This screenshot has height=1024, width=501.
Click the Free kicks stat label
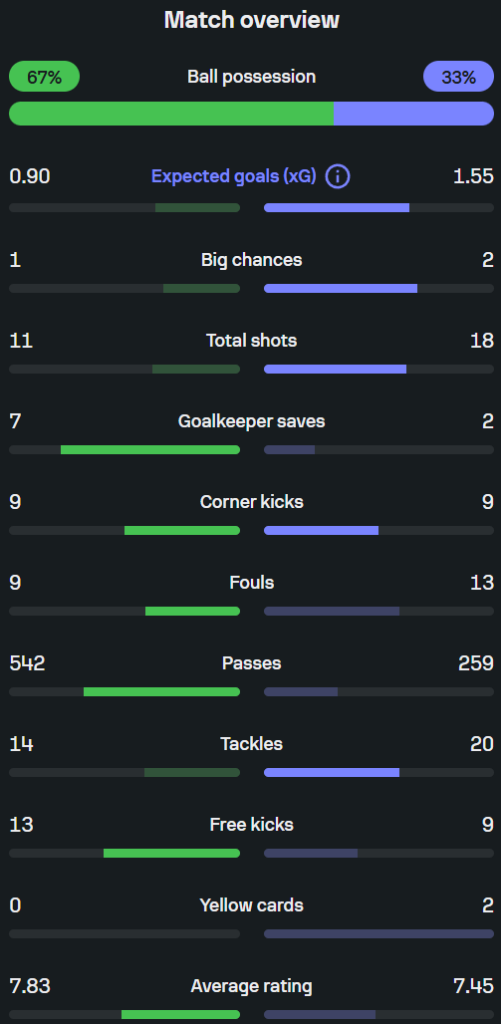pyautogui.click(x=251, y=825)
